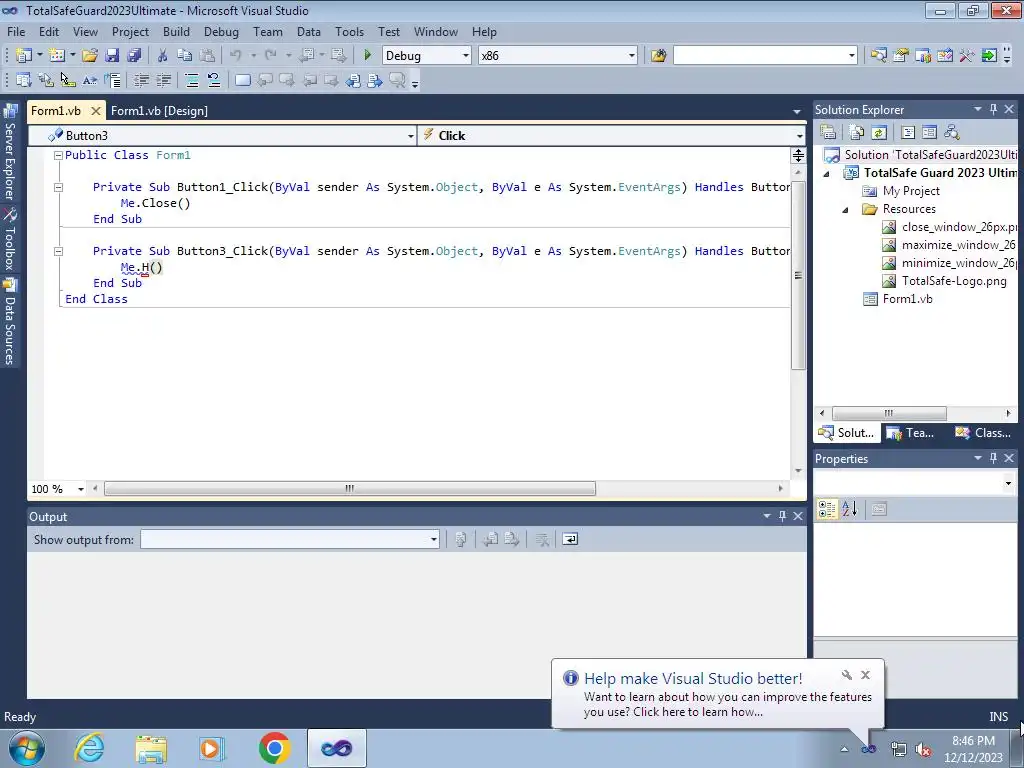
Task: Click Show All Files in Solution Explorer
Action: coord(857,132)
